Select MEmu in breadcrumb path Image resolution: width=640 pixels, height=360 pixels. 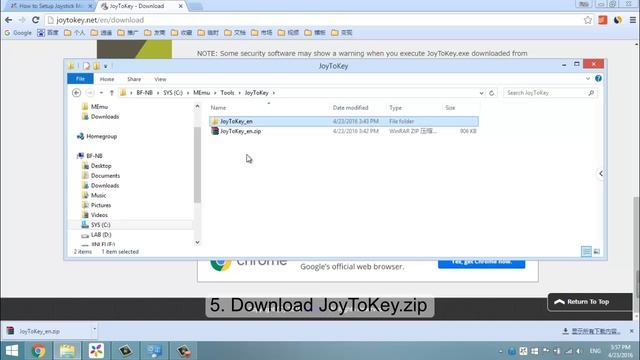[202, 93]
